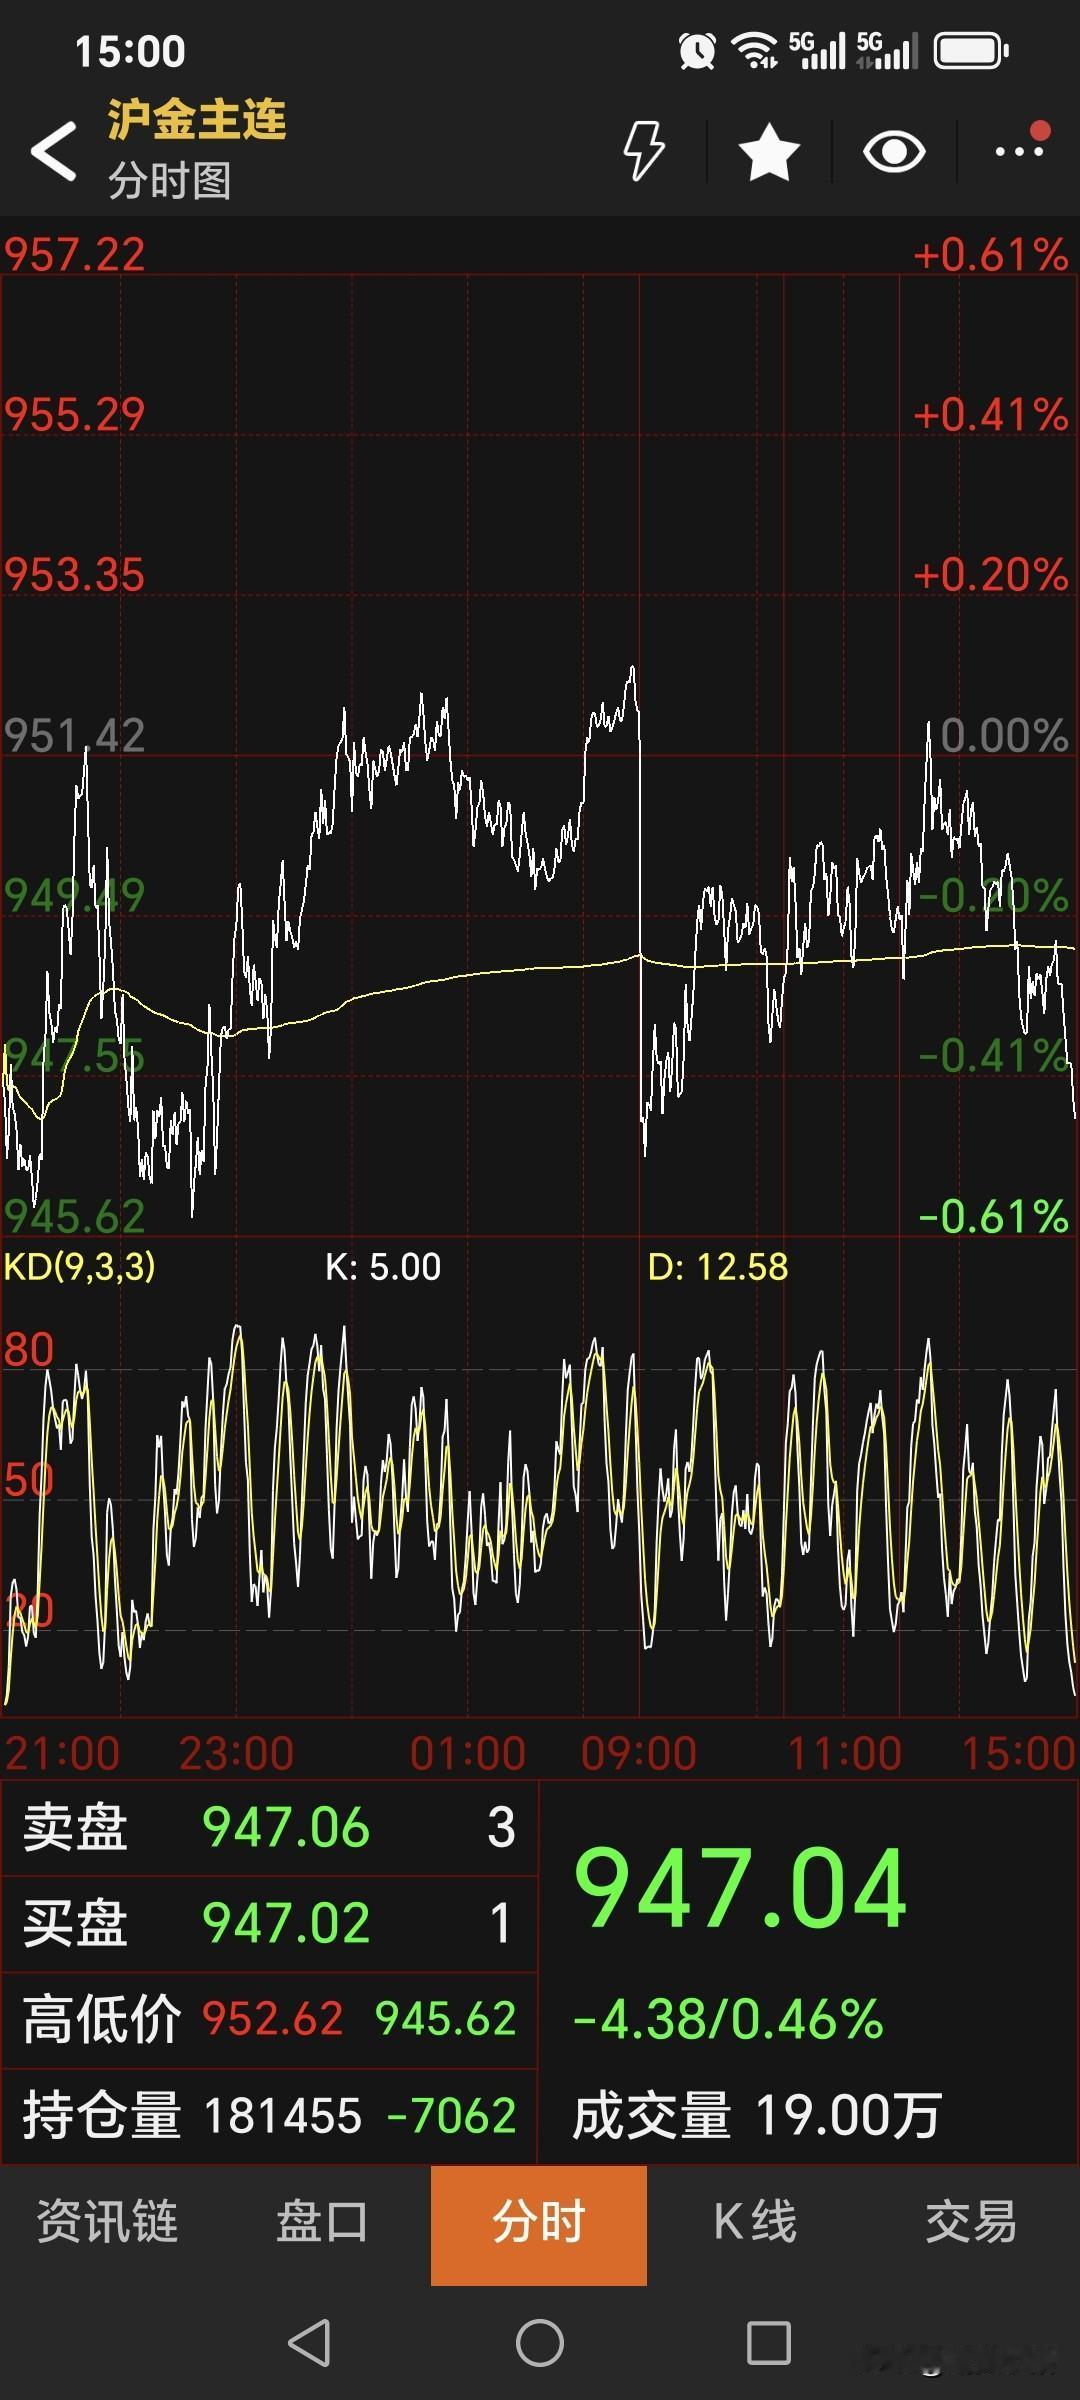The height and width of the screenshot is (2400, 1080).
Task: Tap the 23:00 time axis label
Action: click(x=236, y=1753)
